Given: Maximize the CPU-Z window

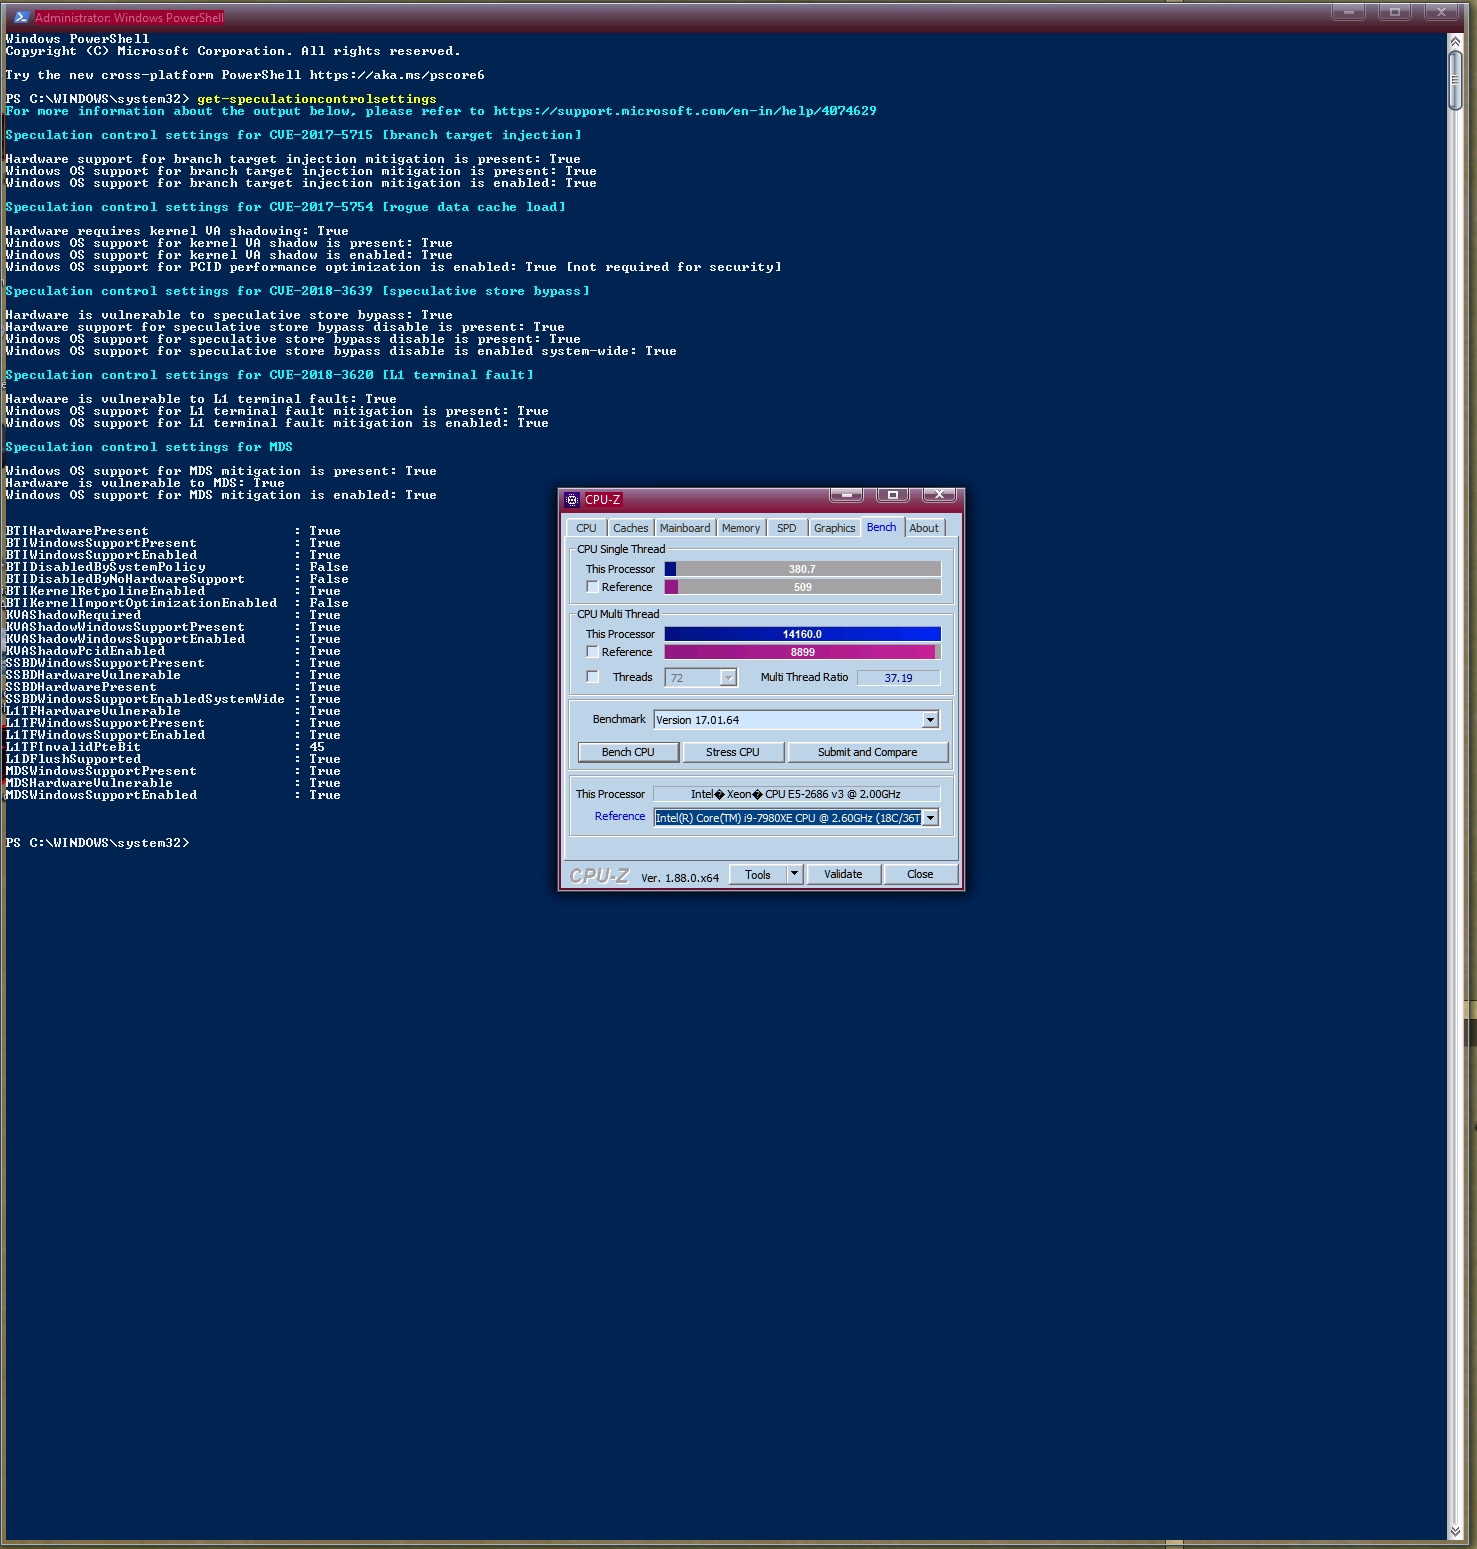Looking at the screenshot, I should point(892,495).
